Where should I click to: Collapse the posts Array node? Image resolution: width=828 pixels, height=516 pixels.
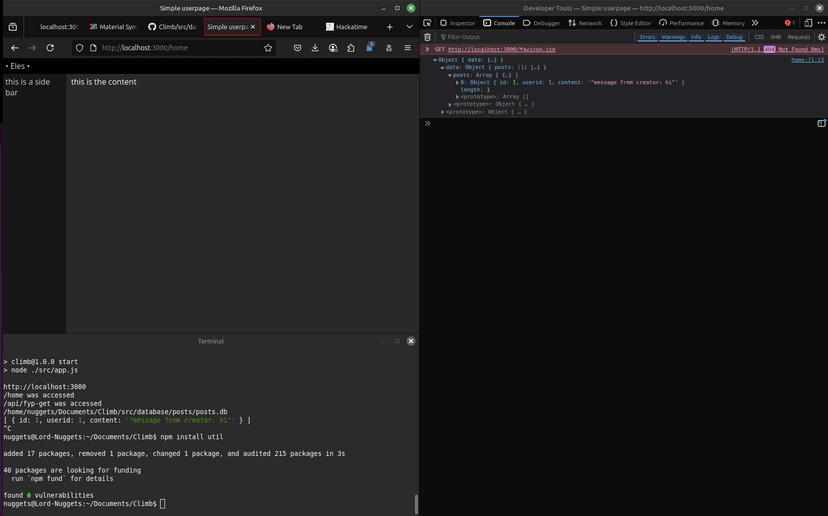point(450,74)
